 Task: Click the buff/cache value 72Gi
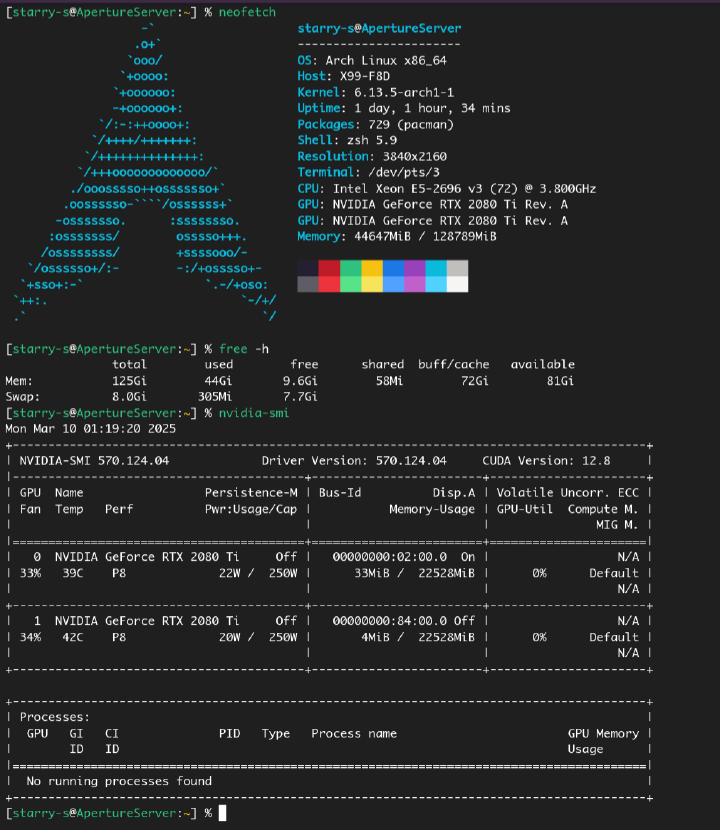point(475,381)
